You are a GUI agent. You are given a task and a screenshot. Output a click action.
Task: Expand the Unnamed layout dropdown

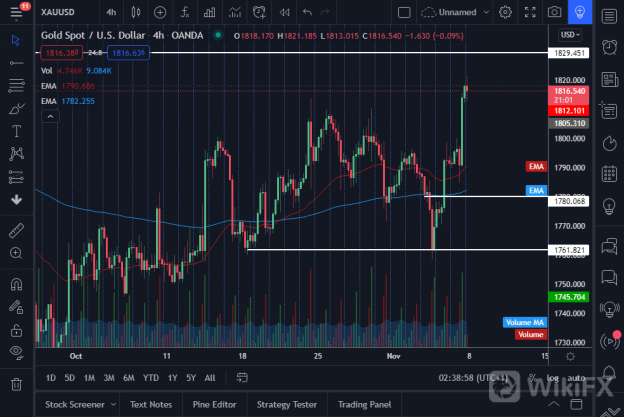click(x=486, y=12)
